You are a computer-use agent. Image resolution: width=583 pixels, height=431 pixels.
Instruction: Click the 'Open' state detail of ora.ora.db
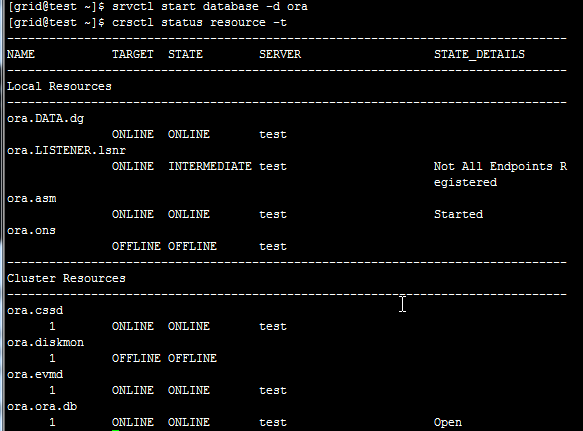(x=448, y=422)
